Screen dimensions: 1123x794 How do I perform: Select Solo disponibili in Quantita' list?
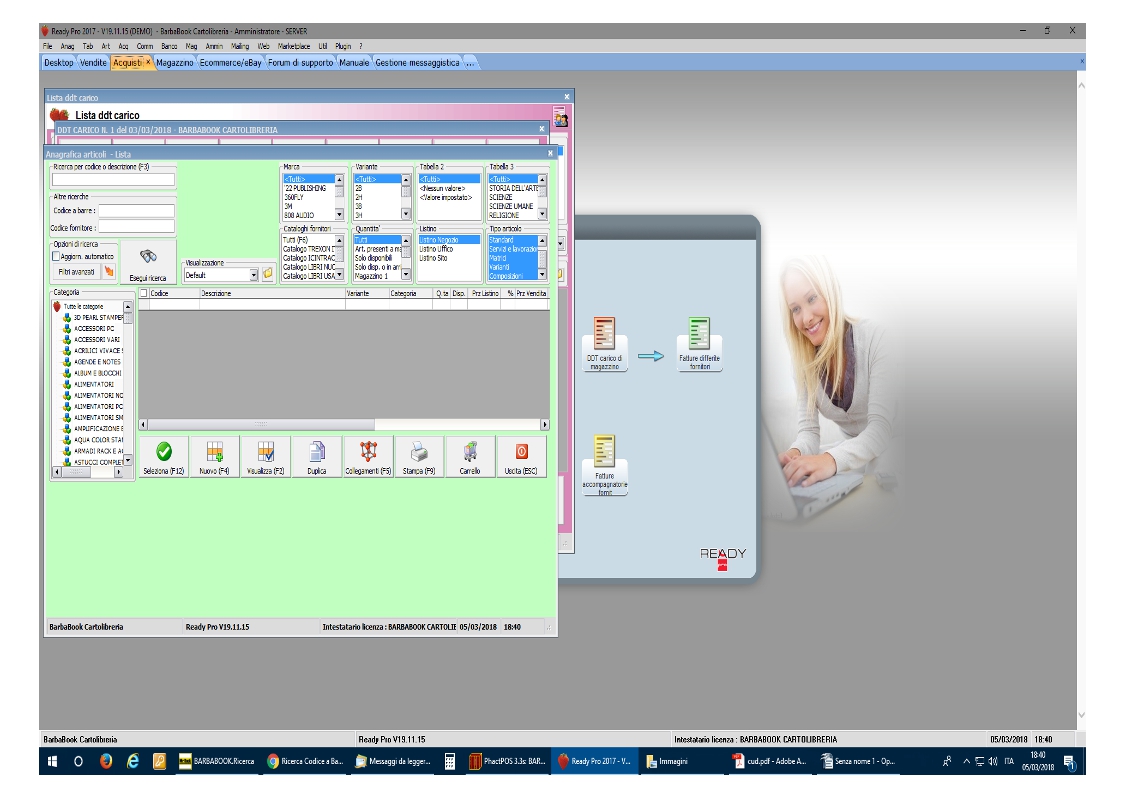pos(373,258)
